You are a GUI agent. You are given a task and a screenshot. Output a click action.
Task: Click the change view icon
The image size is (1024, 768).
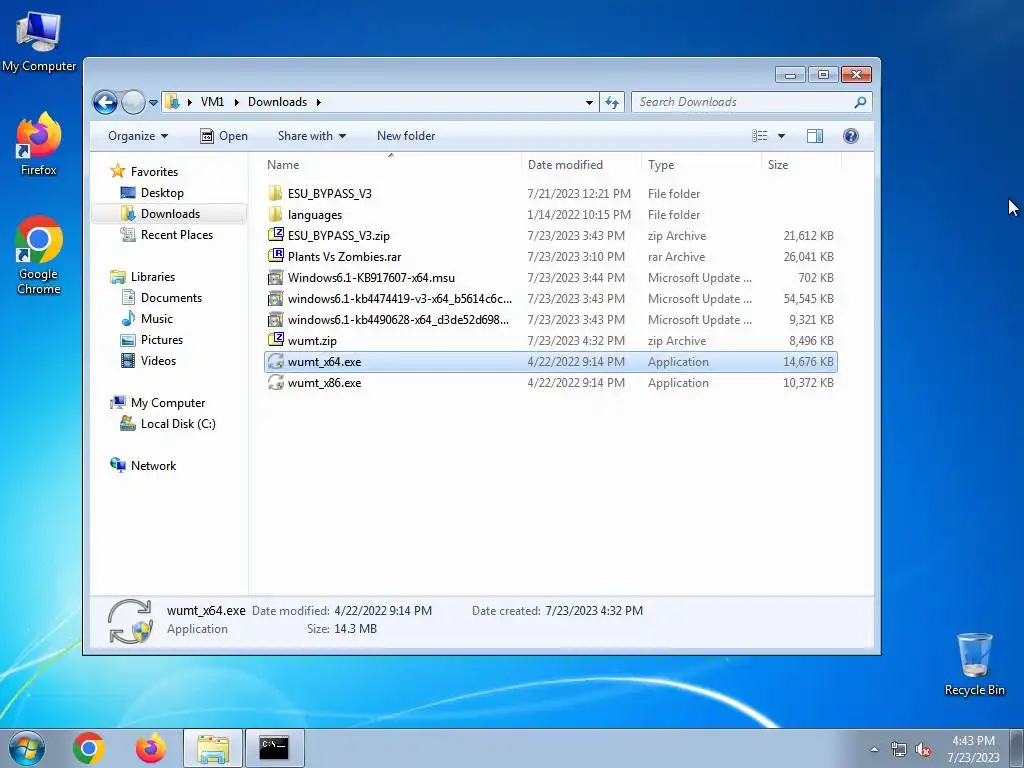760,136
